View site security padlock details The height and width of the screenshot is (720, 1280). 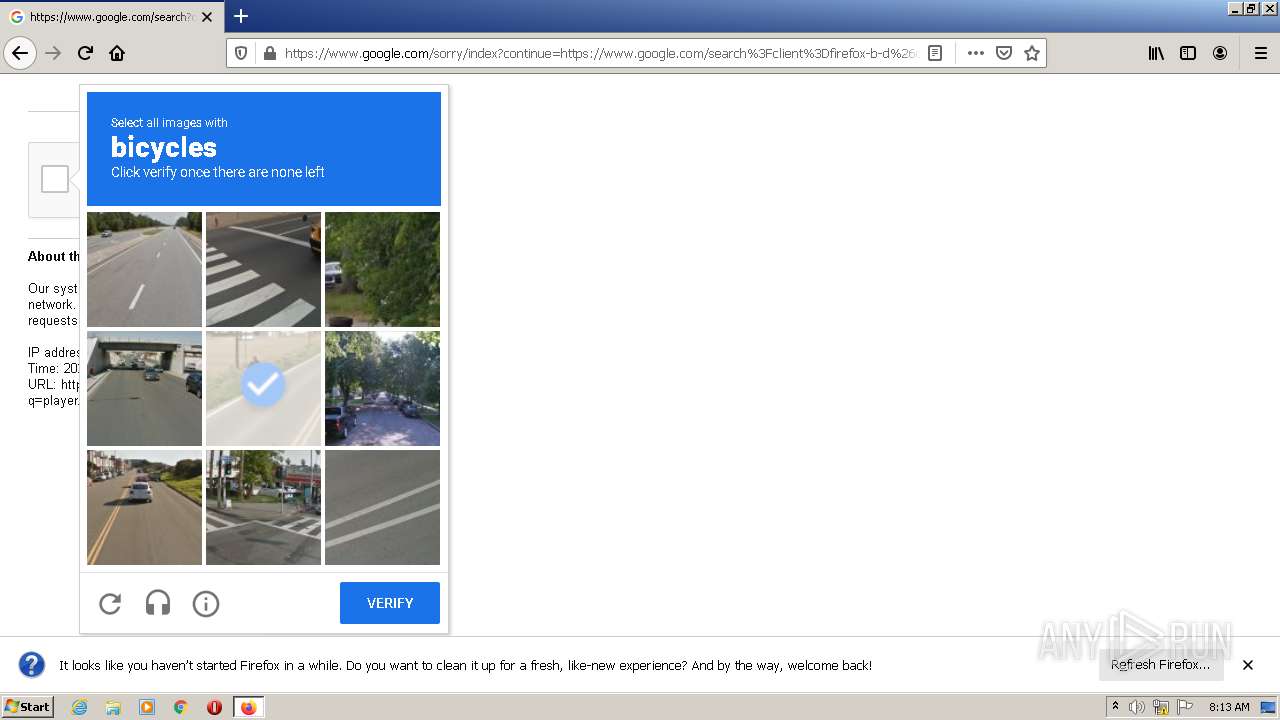[x=268, y=53]
